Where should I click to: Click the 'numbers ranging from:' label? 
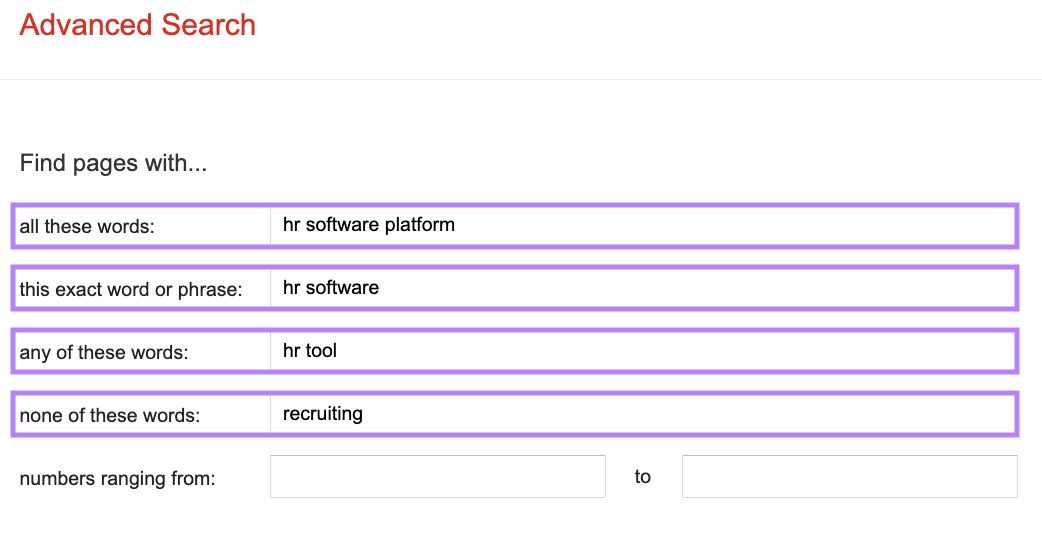117,479
